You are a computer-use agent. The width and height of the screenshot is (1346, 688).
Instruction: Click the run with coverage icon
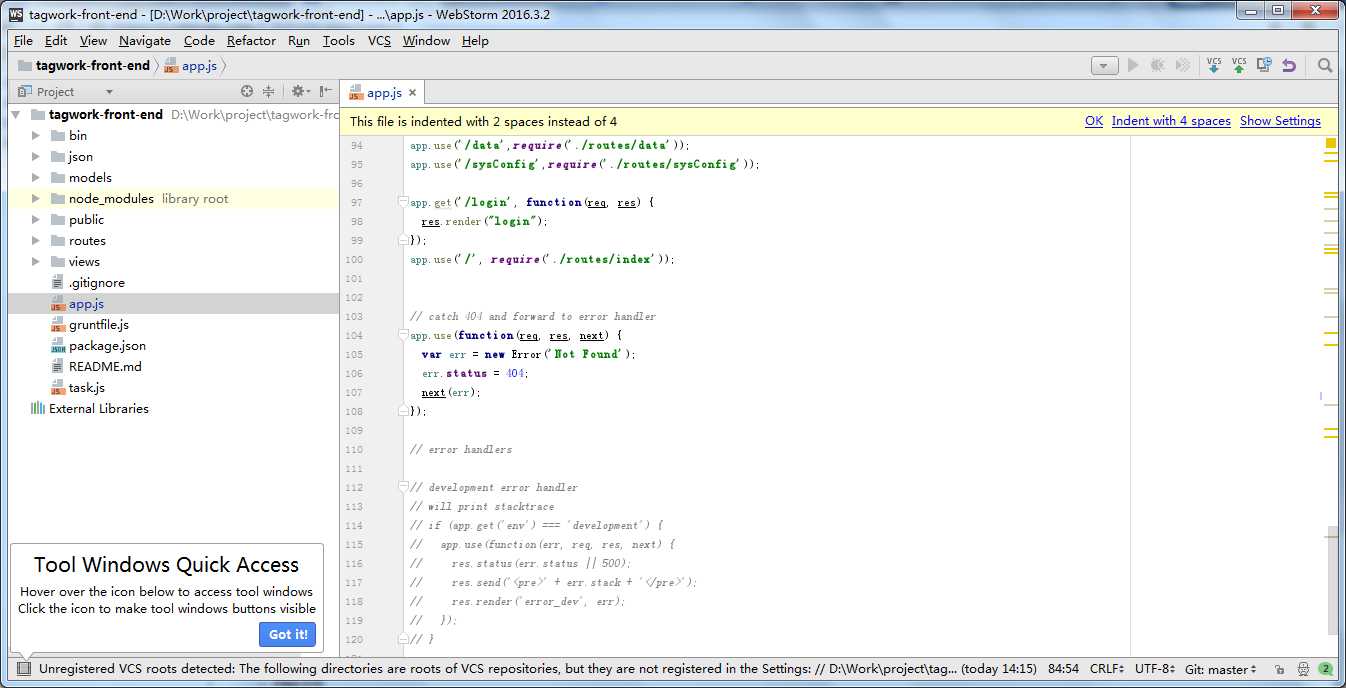[x=1183, y=65]
